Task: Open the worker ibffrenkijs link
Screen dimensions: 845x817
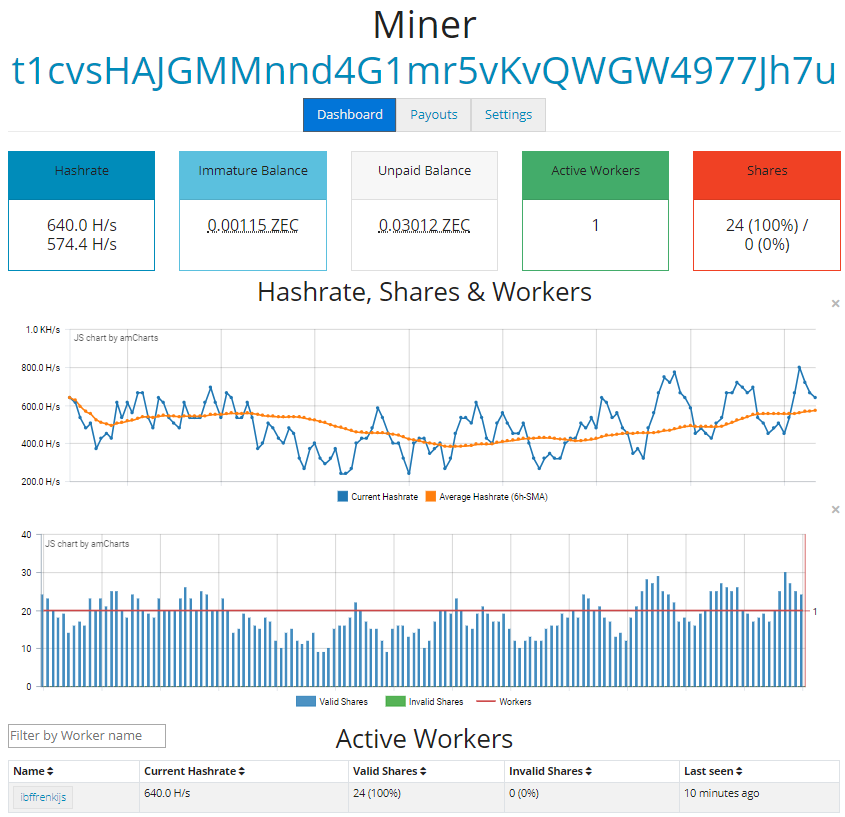Action: [43, 797]
